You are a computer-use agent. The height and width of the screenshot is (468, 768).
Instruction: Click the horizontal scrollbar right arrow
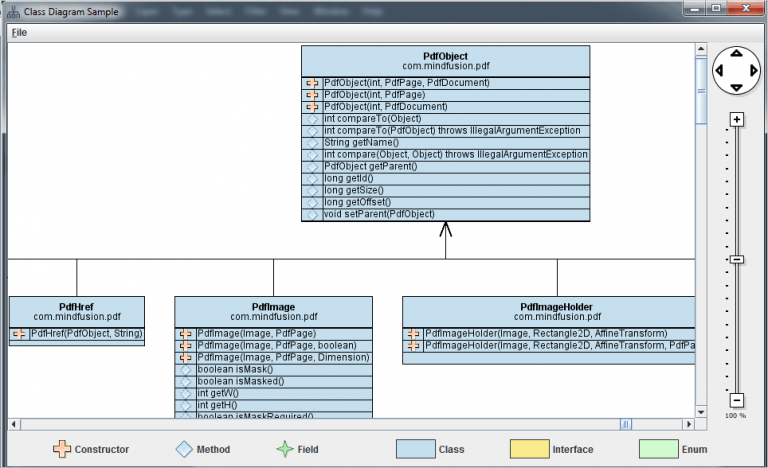pos(689,424)
